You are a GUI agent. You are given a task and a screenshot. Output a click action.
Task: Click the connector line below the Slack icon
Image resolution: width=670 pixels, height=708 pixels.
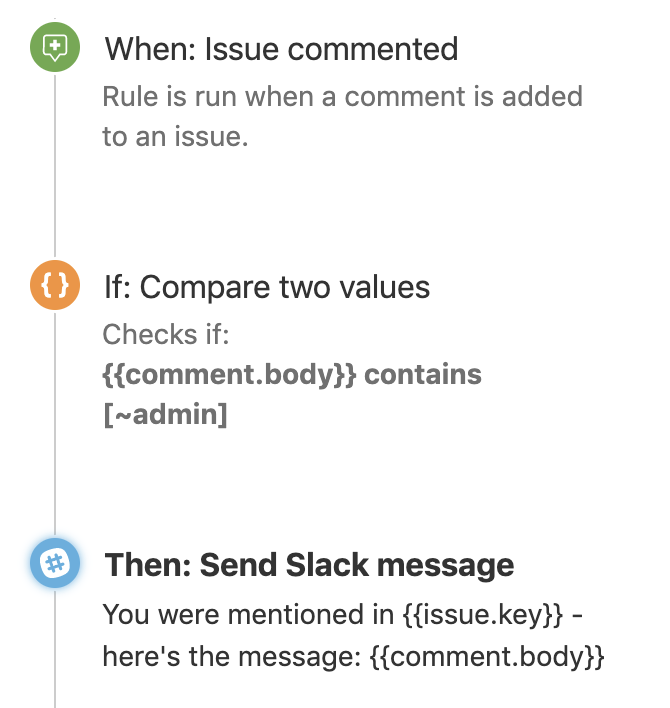[x=55, y=649]
